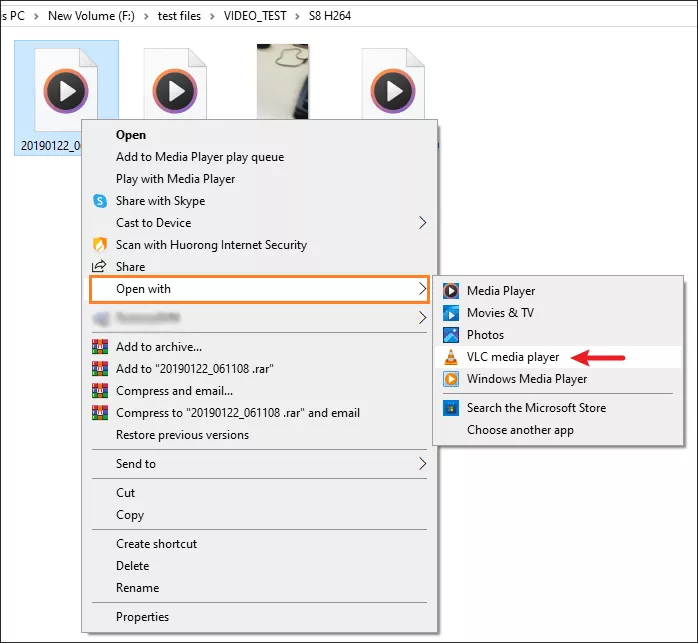Image resolution: width=698 pixels, height=643 pixels.
Task: Navigate to test files breadcrumb
Action: 179,16
